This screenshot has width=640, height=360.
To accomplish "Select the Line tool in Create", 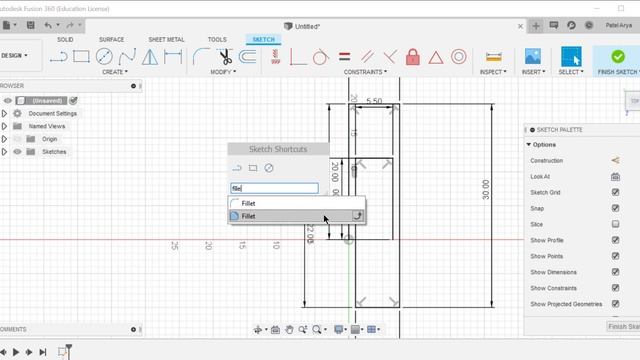I will tap(59, 57).
